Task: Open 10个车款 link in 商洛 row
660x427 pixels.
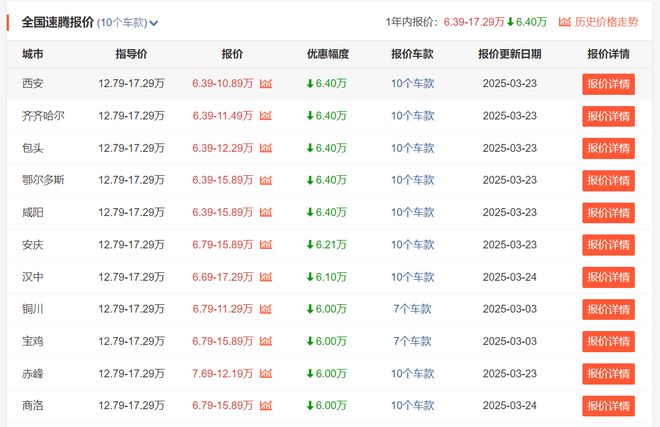Action: (412, 406)
